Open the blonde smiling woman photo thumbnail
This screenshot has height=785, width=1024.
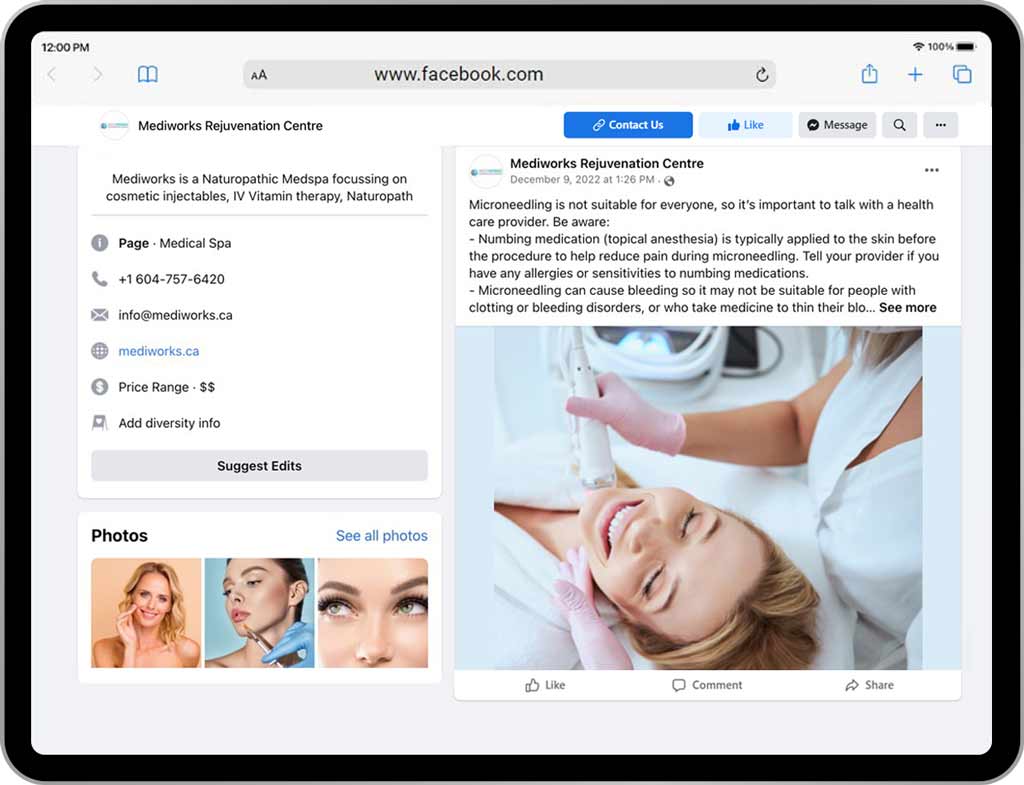pyautogui.click(x=146, y=613)
